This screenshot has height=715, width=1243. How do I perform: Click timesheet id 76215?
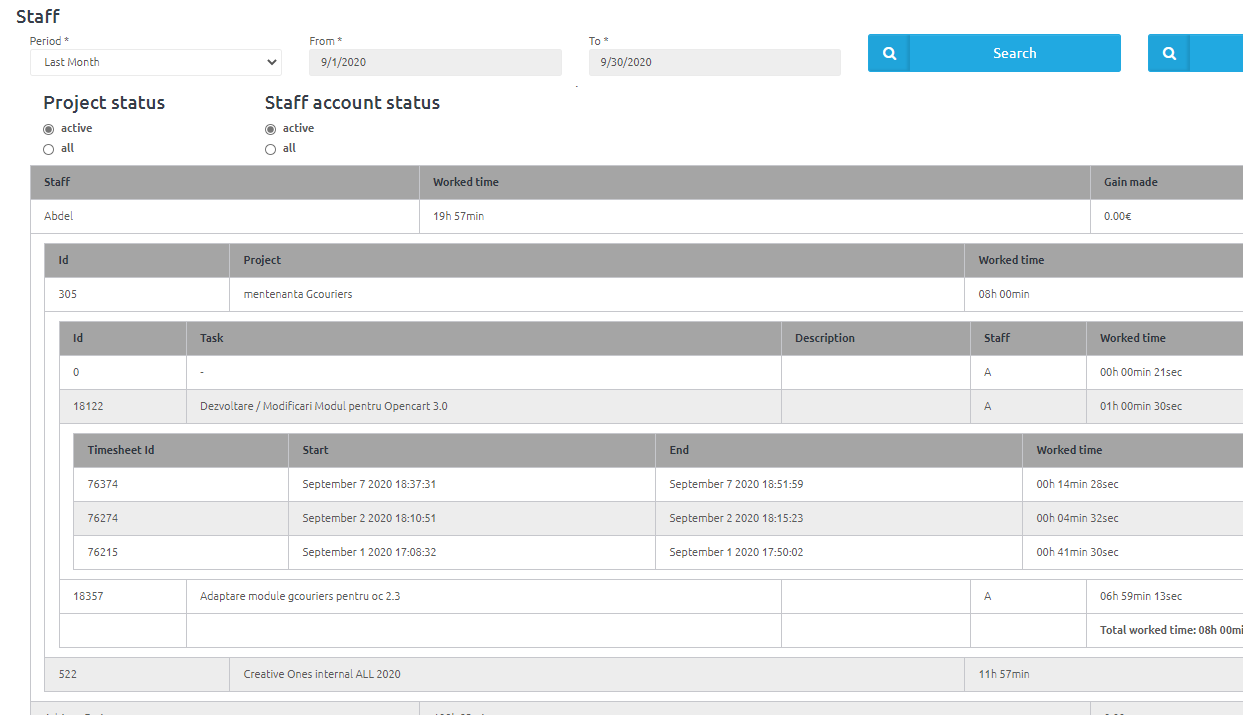tap(103, 552)
